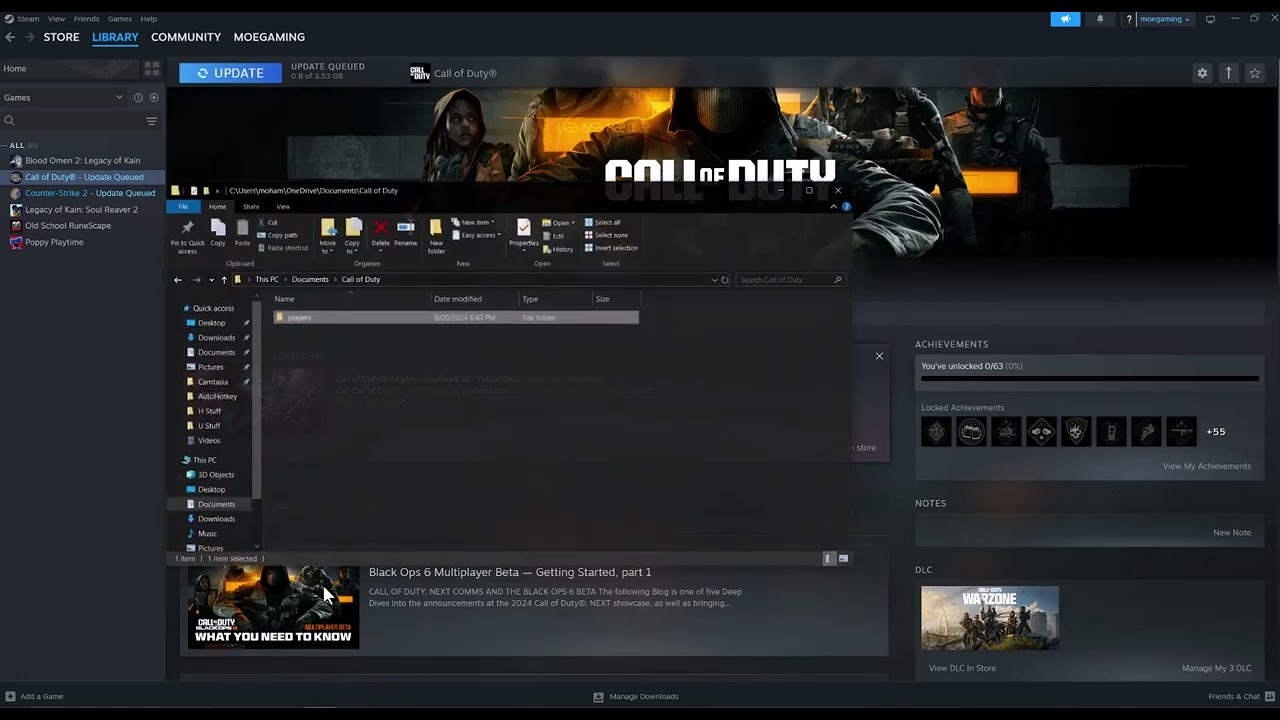Click the ready-to-play filter icon
1280x720 pixels.
(x=154, y=97)
